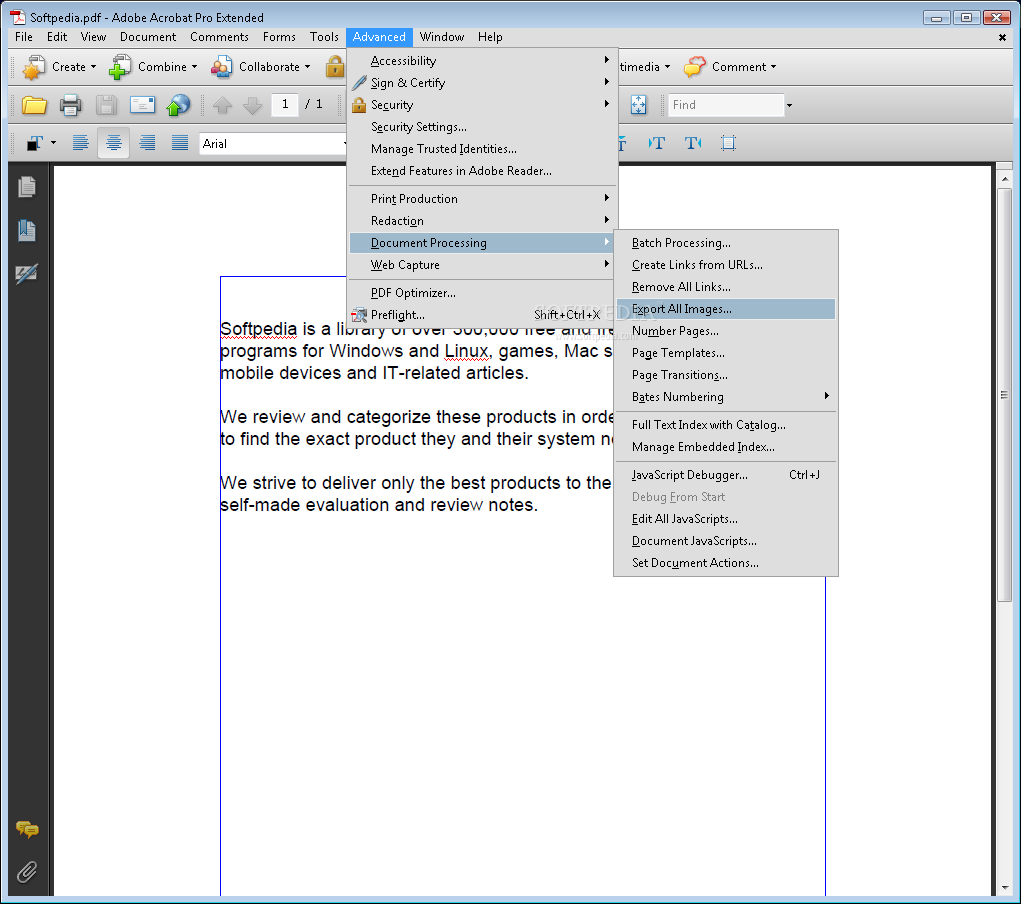The height and width of the screenshot is (904, 1021).
Task: Click the crop tool icon
Action: pyautogui.click(x=728, y=143)
